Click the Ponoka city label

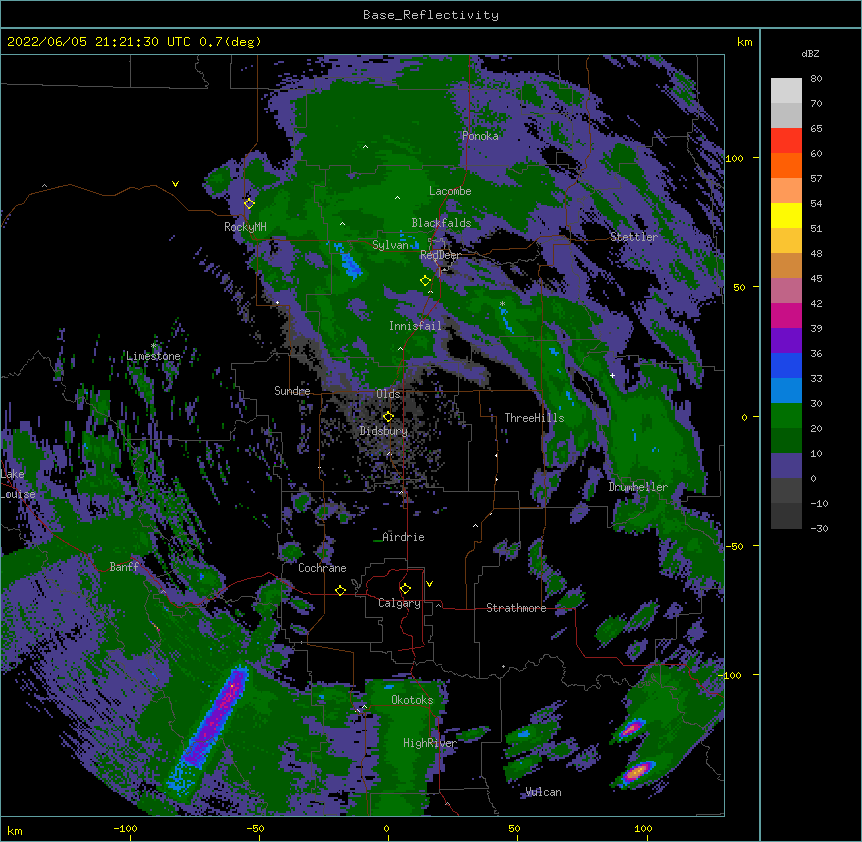pyautogui.click(x=480, y=136)
